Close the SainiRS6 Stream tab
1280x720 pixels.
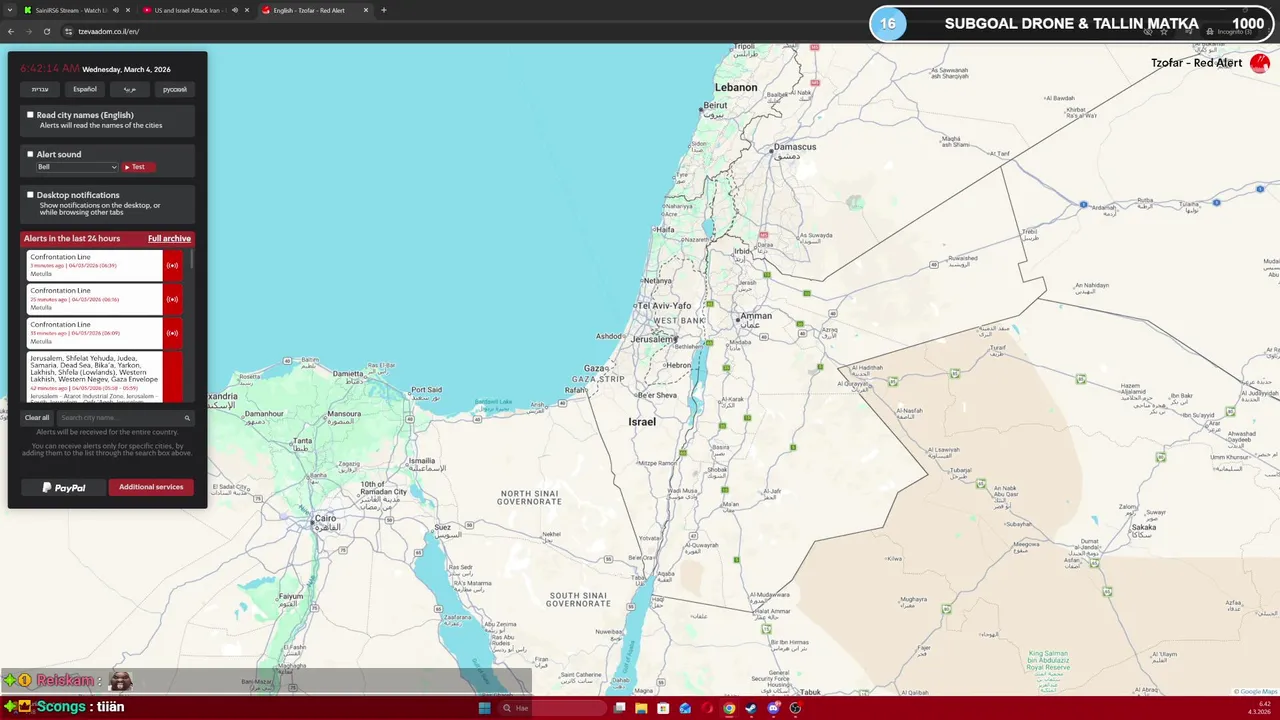(128, 10)
